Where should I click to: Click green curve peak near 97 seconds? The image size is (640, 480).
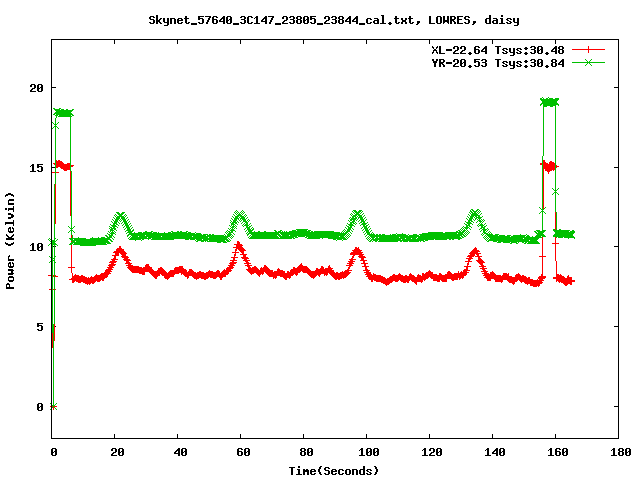[x=358, y=215]
